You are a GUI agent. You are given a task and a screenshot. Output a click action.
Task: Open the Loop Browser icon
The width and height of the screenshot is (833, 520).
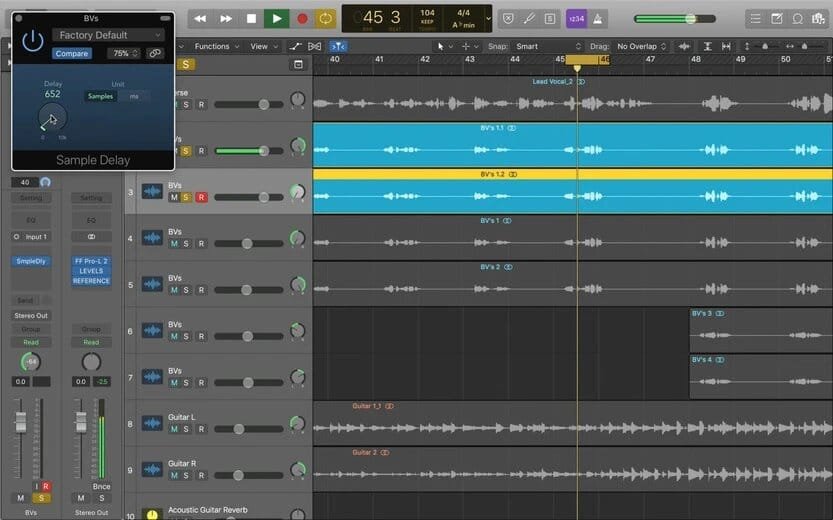[797, 19]
